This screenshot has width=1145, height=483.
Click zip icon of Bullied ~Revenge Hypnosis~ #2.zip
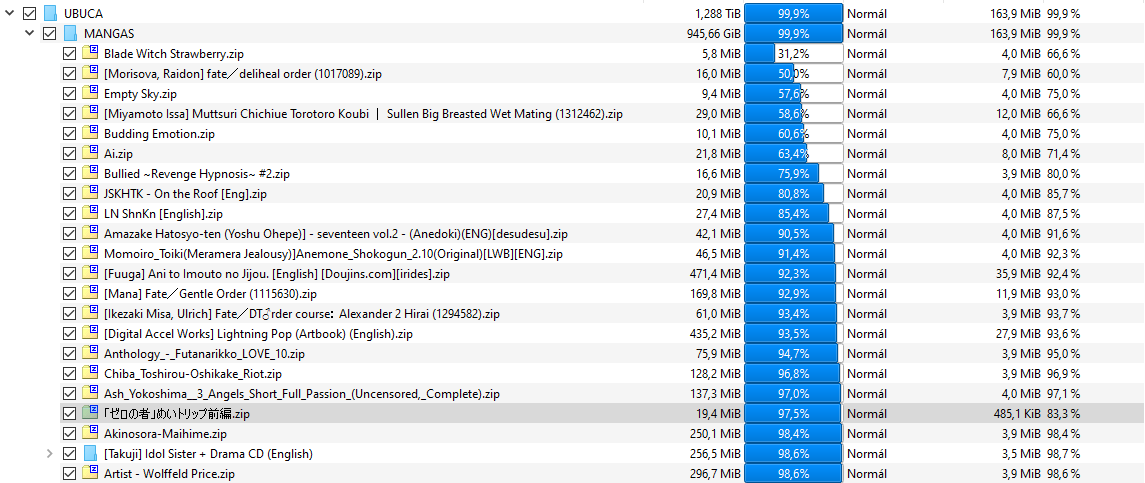click(x=90, y=174)
